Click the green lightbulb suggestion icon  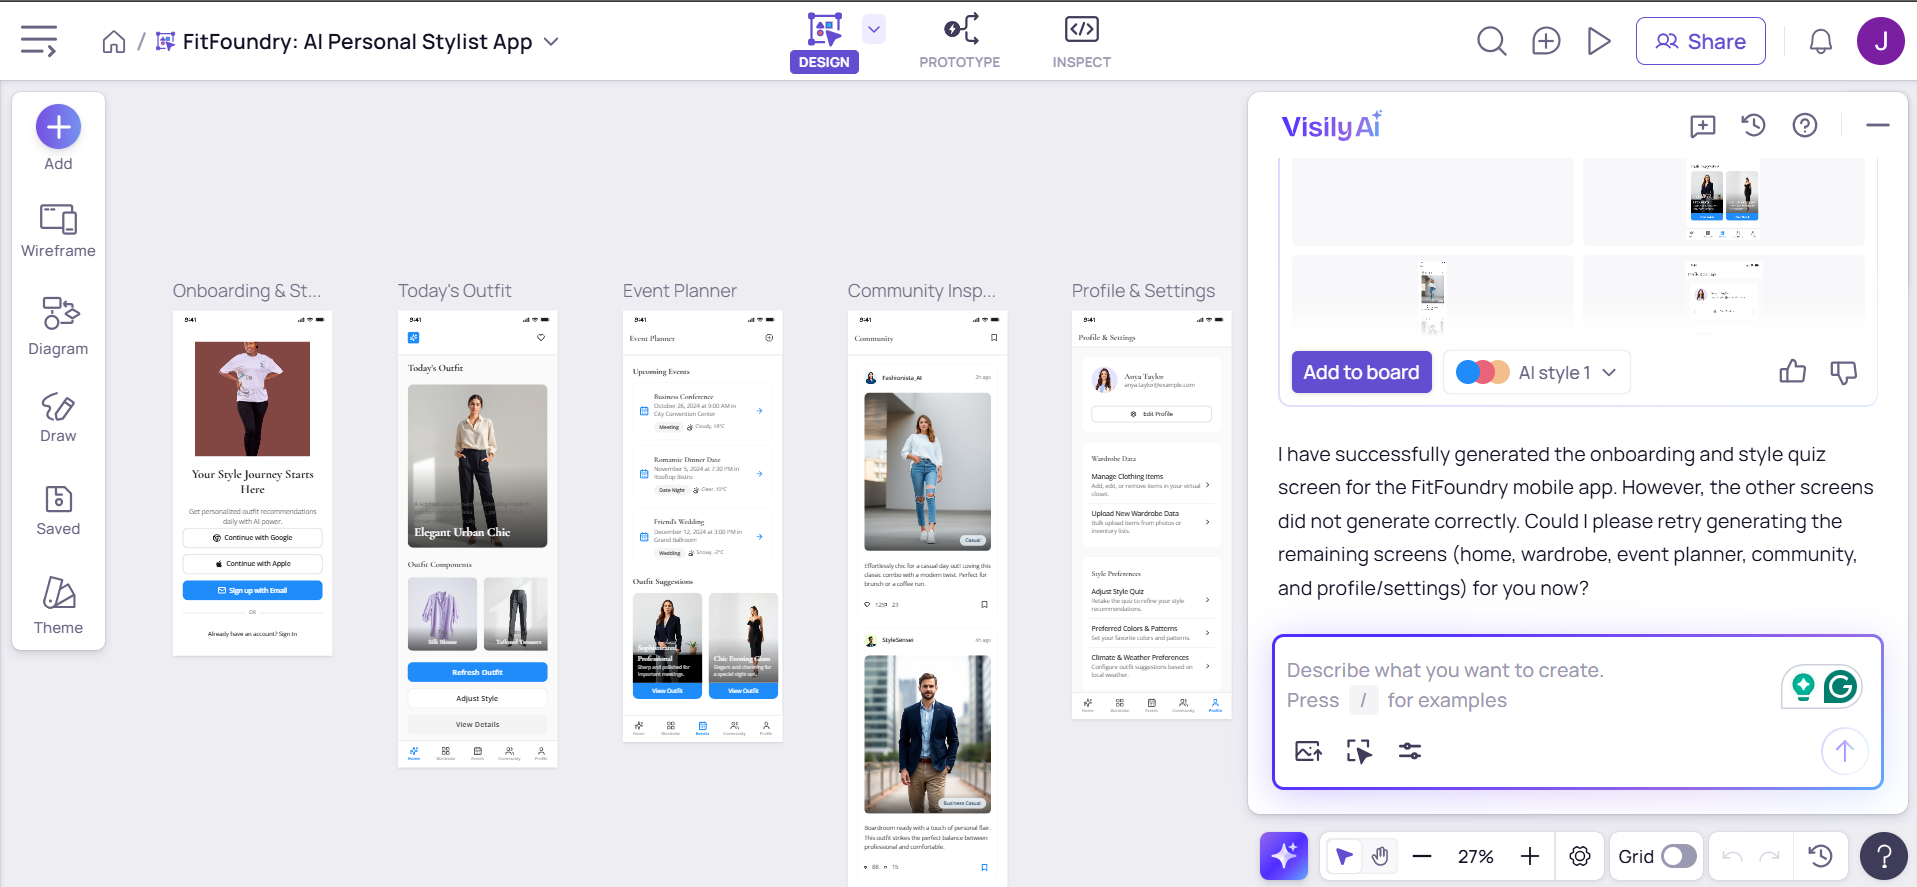[x=1803, y=686]
